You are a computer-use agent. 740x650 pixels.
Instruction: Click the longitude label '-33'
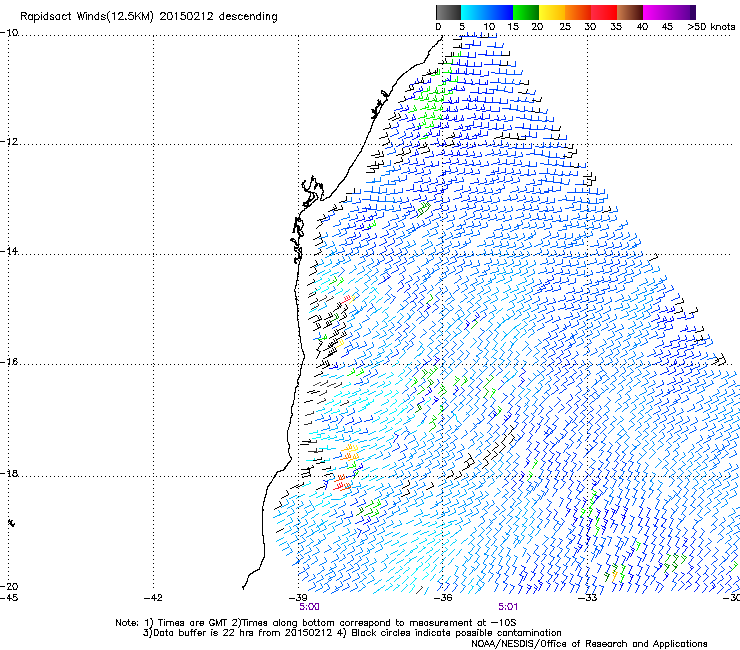[588, 598]
